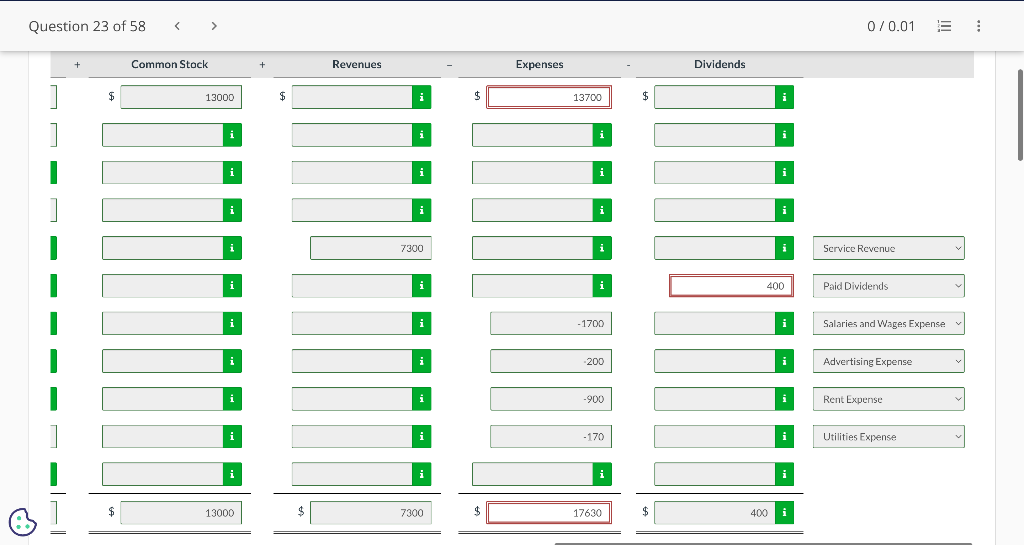
Task: Click Common Stock info icon in Paid Dividends row
Action: pos(232,286)
